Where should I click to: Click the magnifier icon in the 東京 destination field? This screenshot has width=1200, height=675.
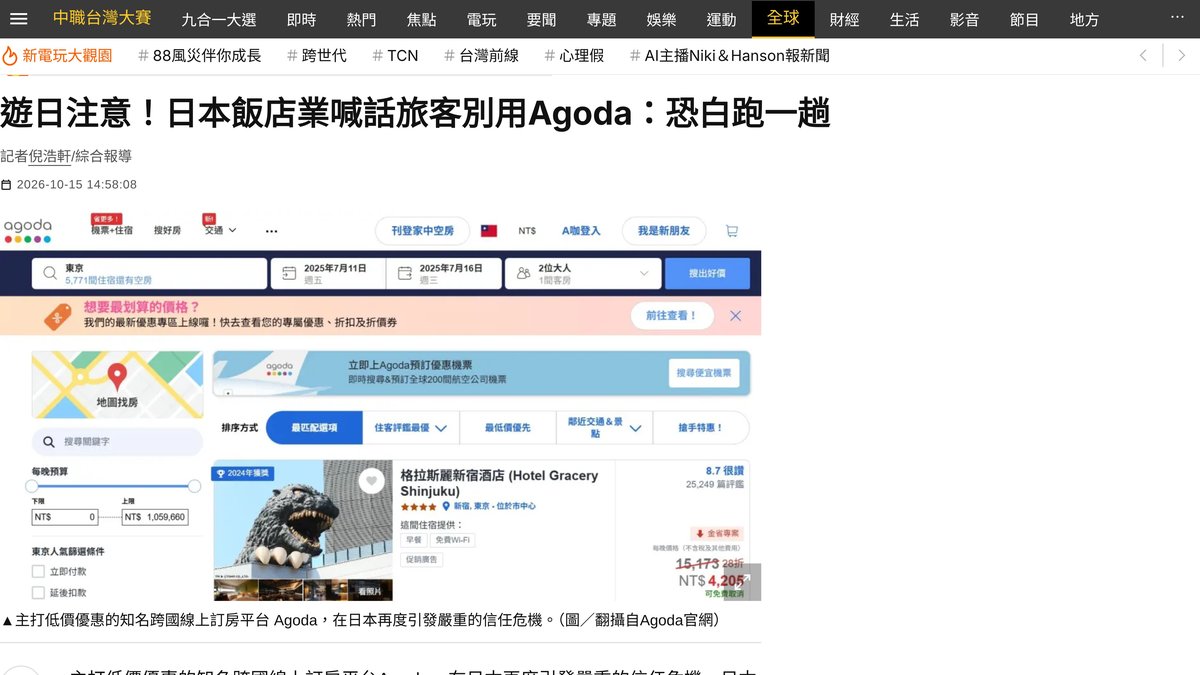[49, 273]
